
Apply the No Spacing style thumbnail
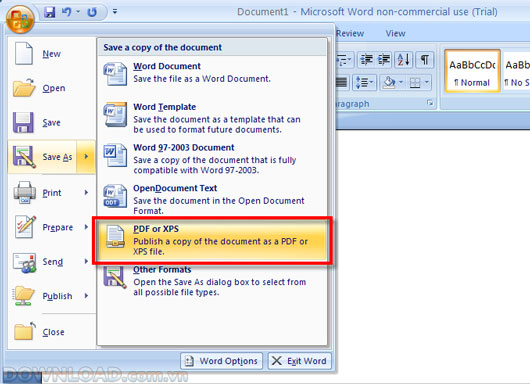click(x=516, y=71)
